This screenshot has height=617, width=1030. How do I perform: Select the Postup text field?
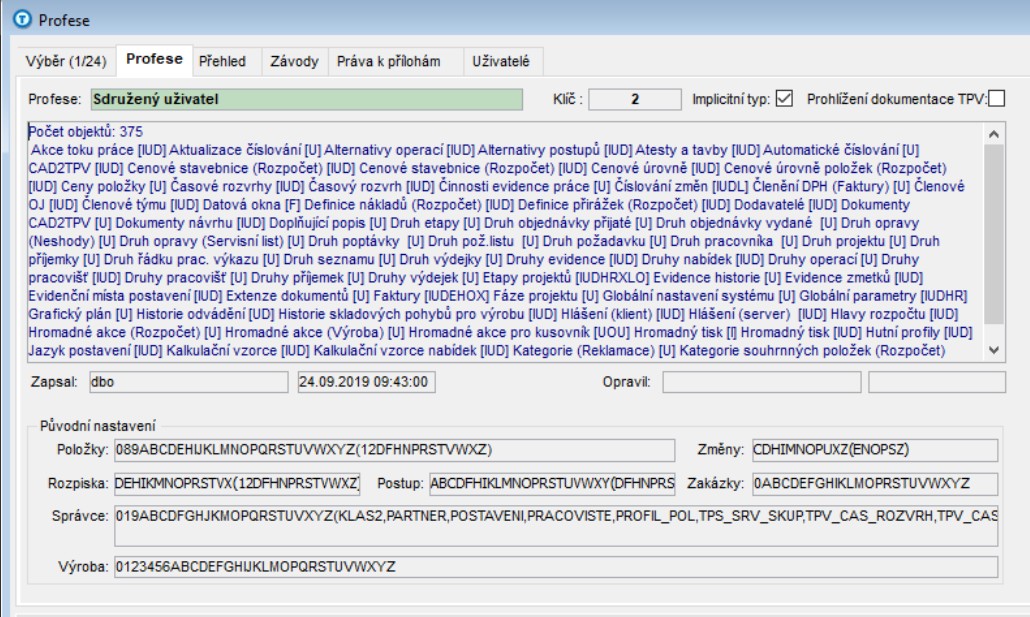pos(553,484)
